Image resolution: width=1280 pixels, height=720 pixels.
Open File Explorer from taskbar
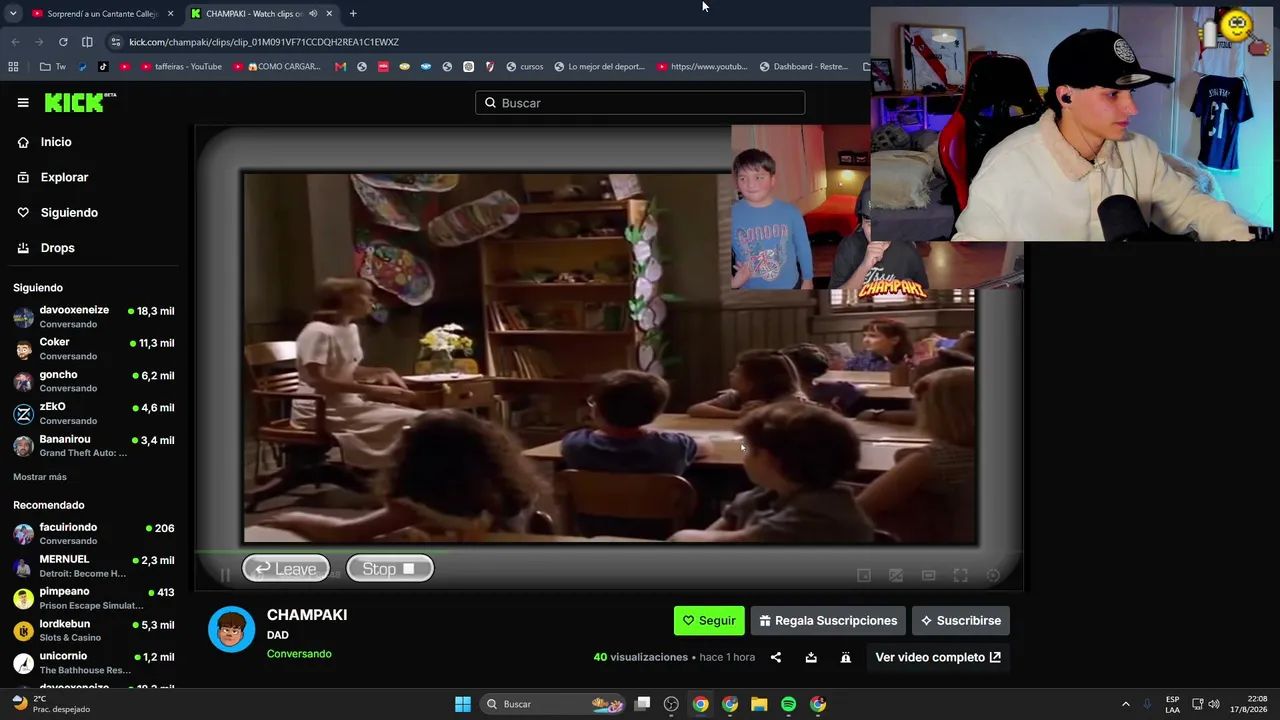(759, 704)
